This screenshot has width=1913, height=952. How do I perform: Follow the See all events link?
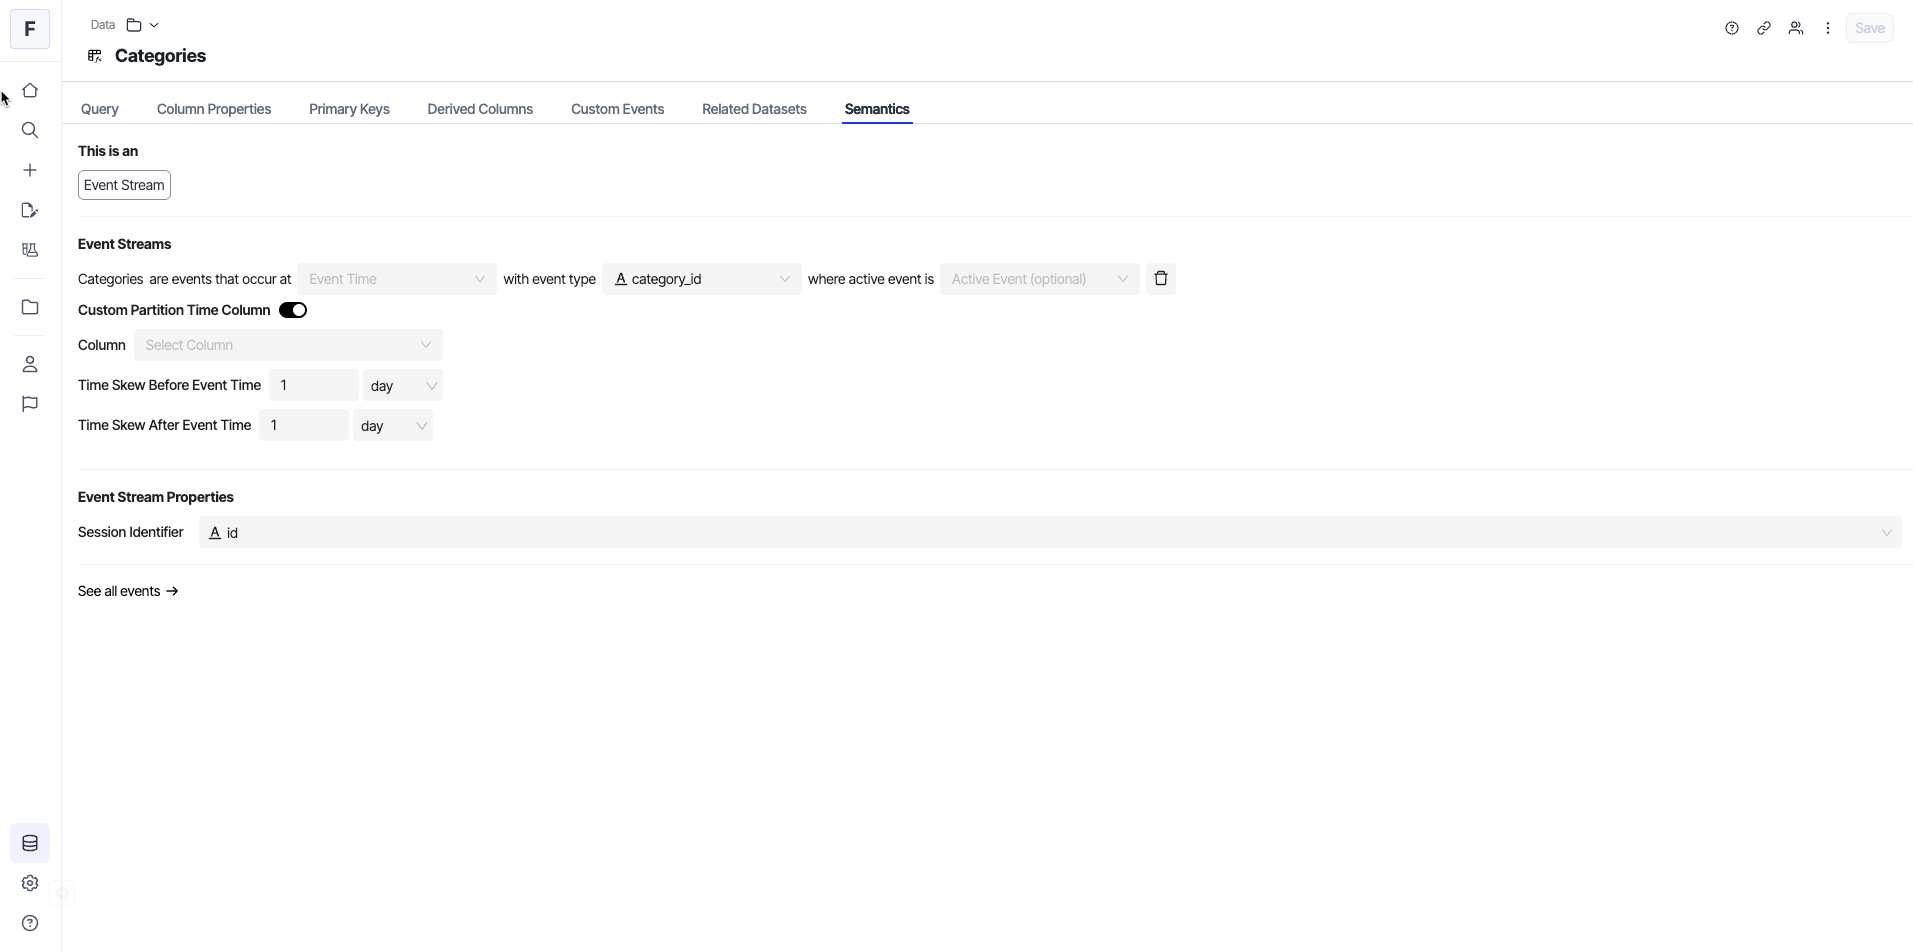[x=128, y=592]
